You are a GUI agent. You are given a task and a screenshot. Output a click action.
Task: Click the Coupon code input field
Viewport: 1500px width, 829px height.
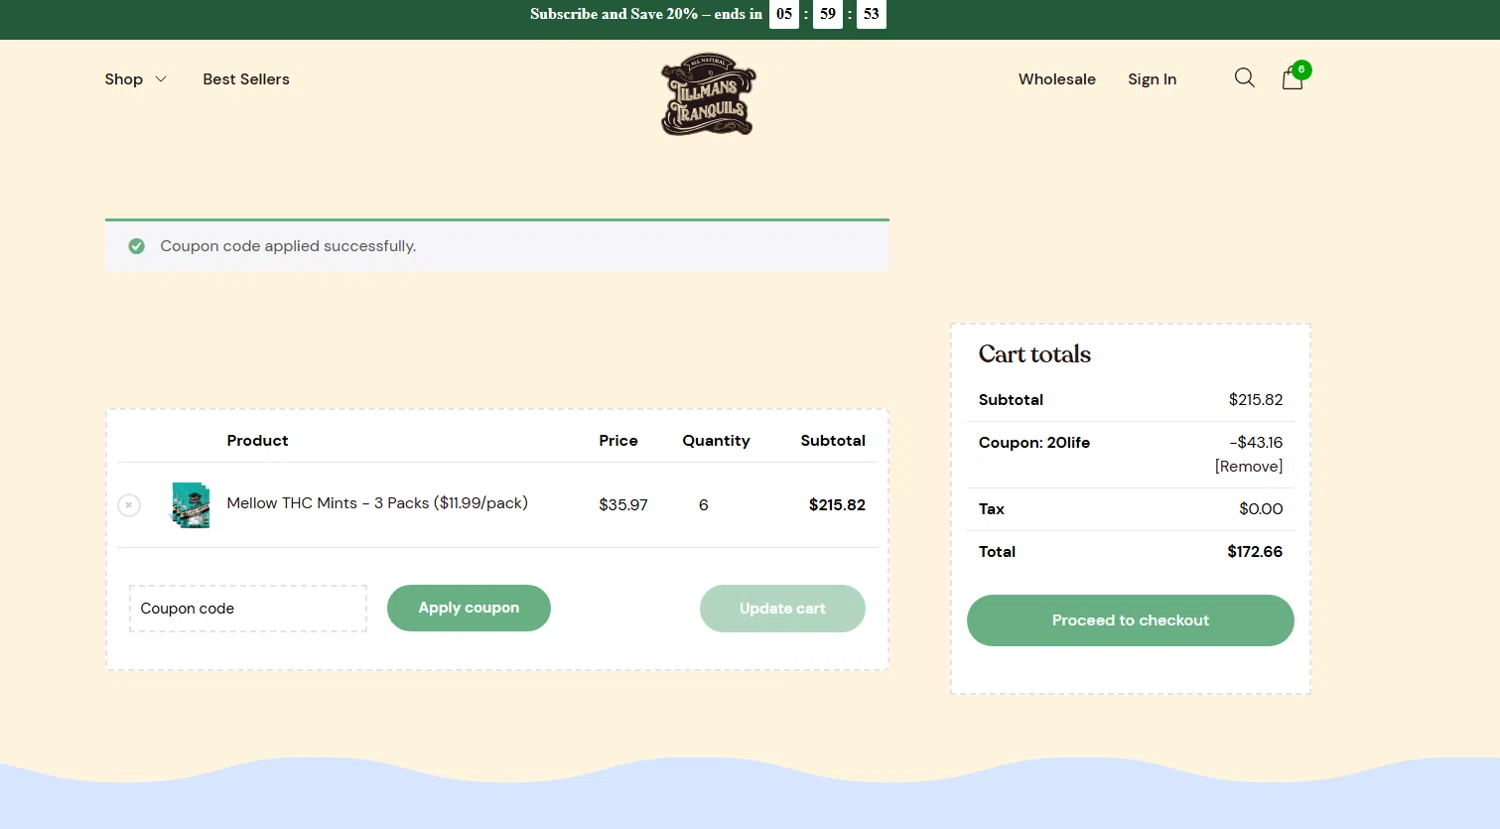(248, 608)
